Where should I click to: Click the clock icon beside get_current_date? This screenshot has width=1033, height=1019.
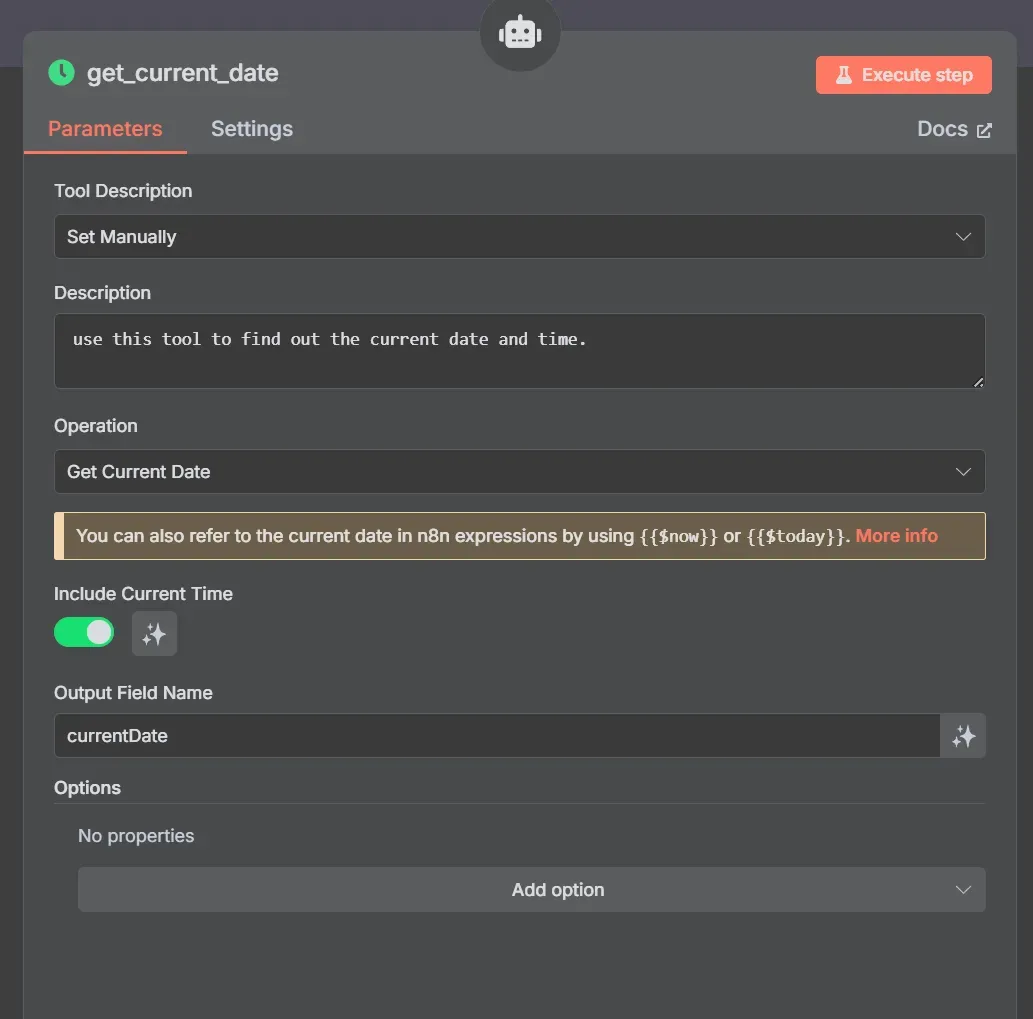[x=60, y=73]
